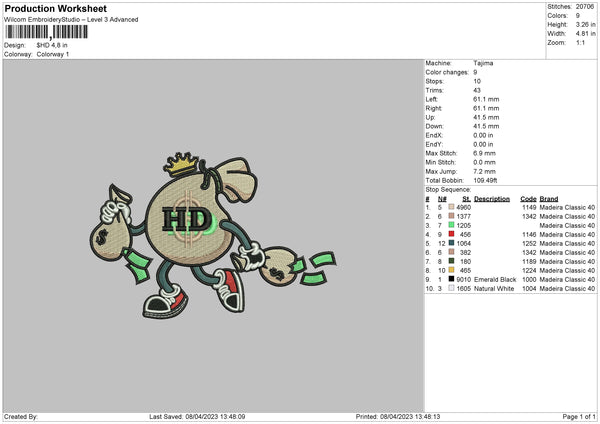Click the 'Brand' column header
The height and width of the screenshot is (424, 600).
click(549, 199)
